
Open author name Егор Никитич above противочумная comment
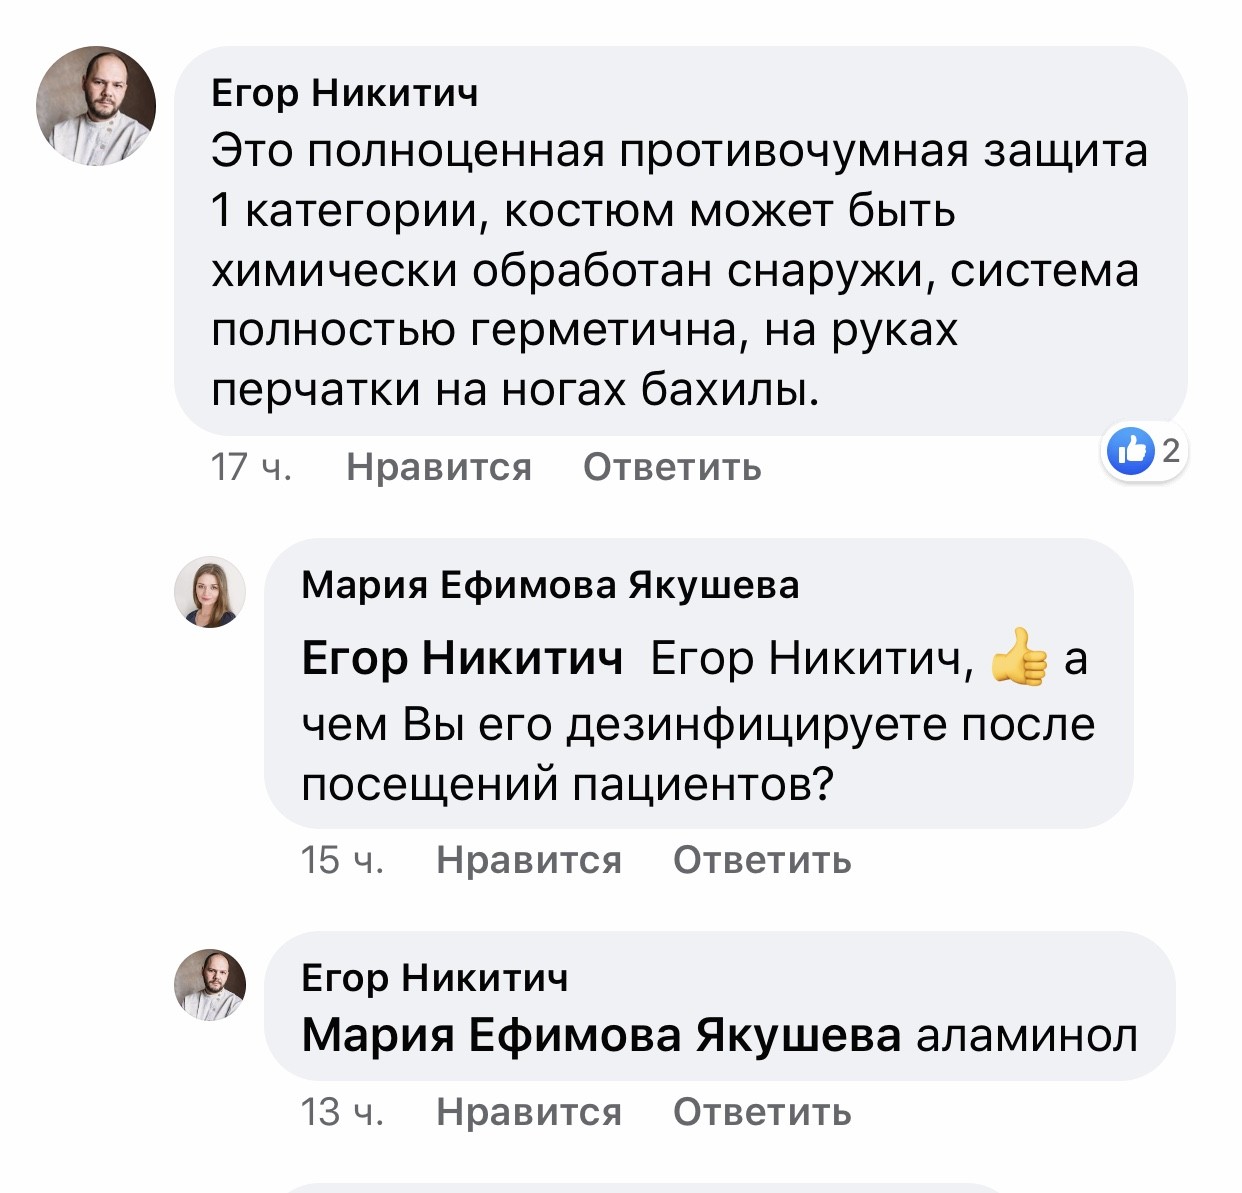click(345, 93)
